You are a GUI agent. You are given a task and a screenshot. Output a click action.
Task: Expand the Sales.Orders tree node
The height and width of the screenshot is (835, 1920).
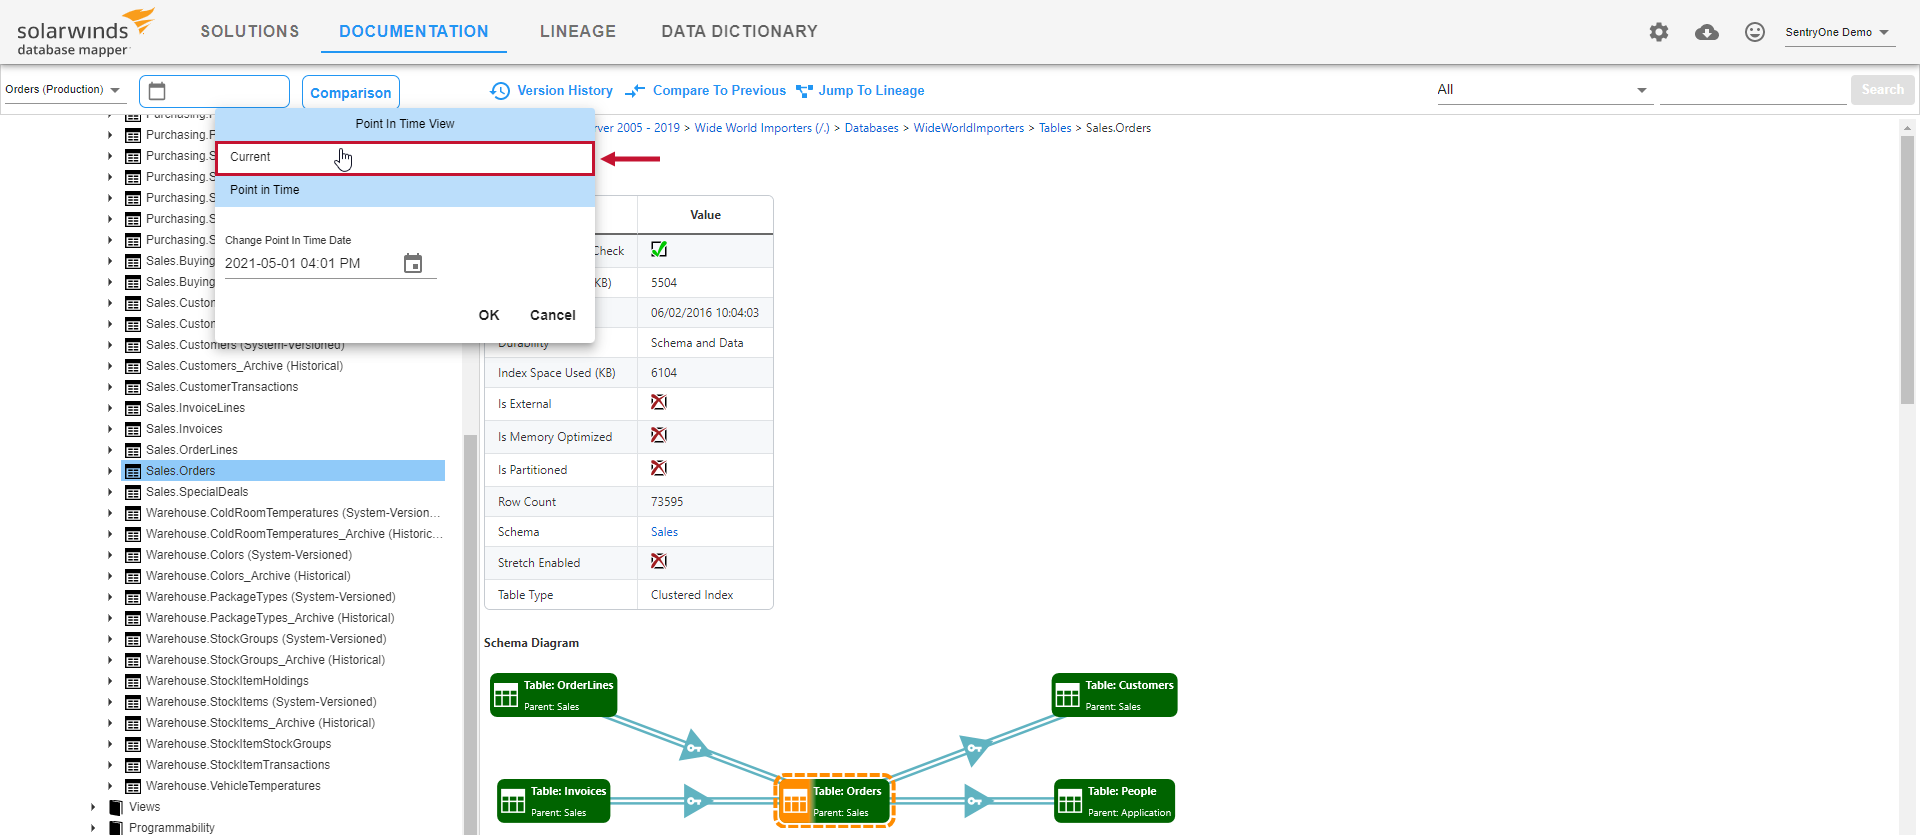coord(110,471)
